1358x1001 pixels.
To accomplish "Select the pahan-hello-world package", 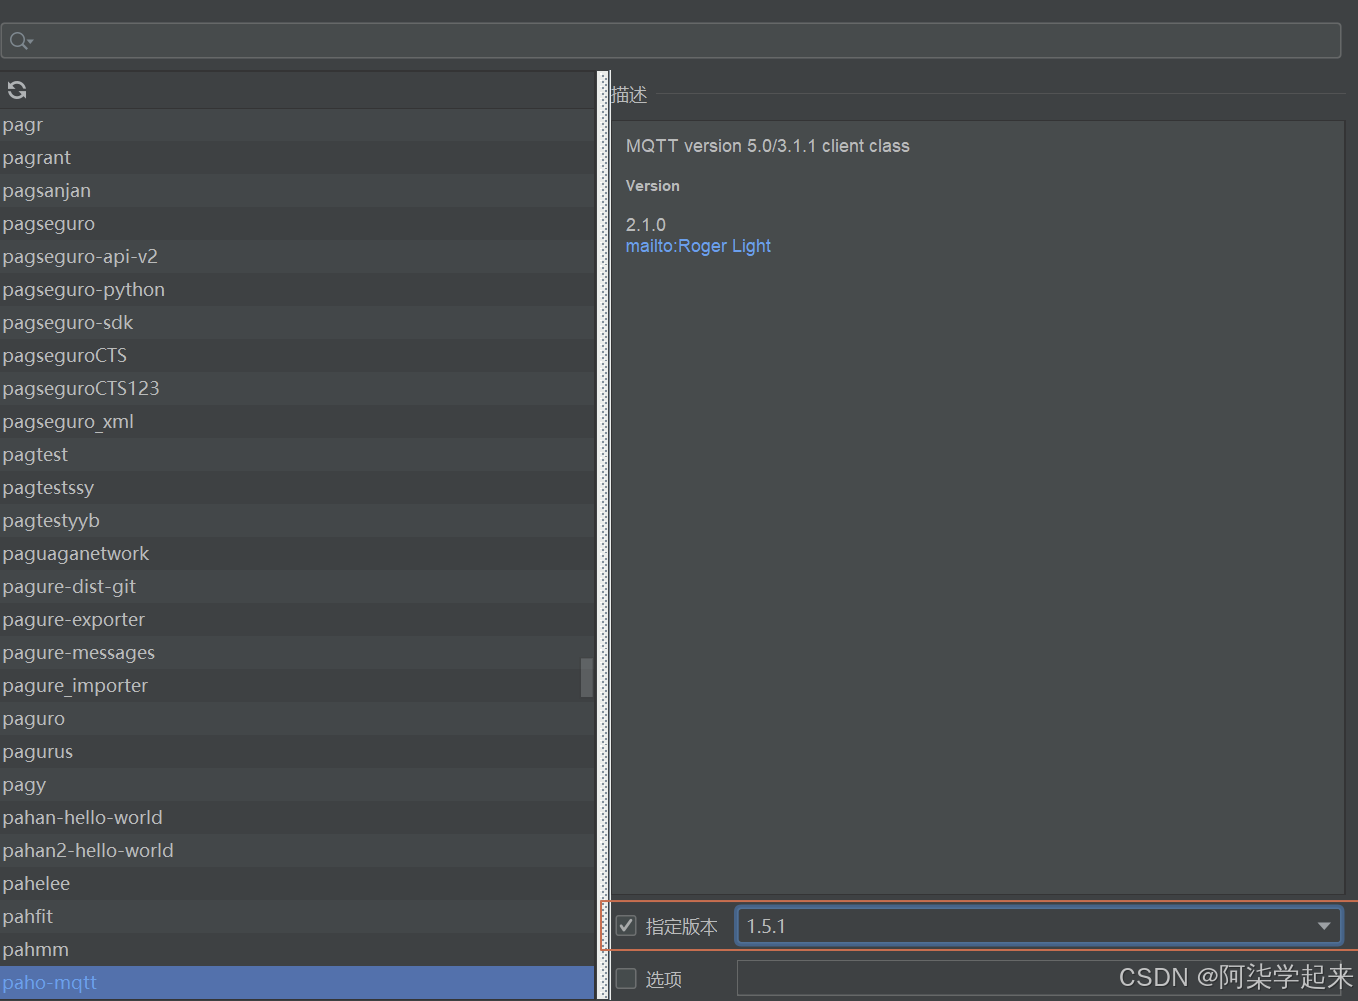I will coord(297,817).
